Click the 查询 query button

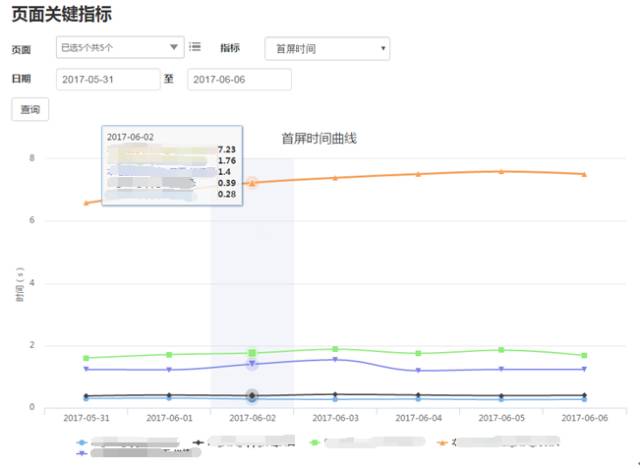point(30,110)
